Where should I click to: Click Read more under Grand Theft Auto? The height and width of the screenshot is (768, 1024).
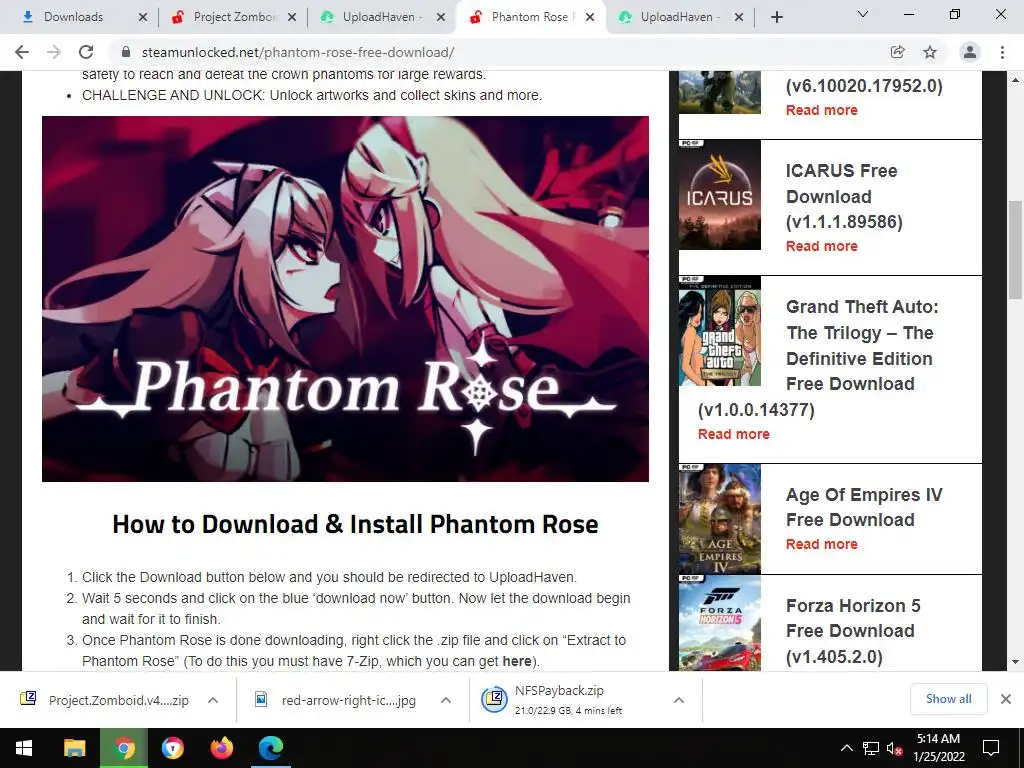(733, 434)
